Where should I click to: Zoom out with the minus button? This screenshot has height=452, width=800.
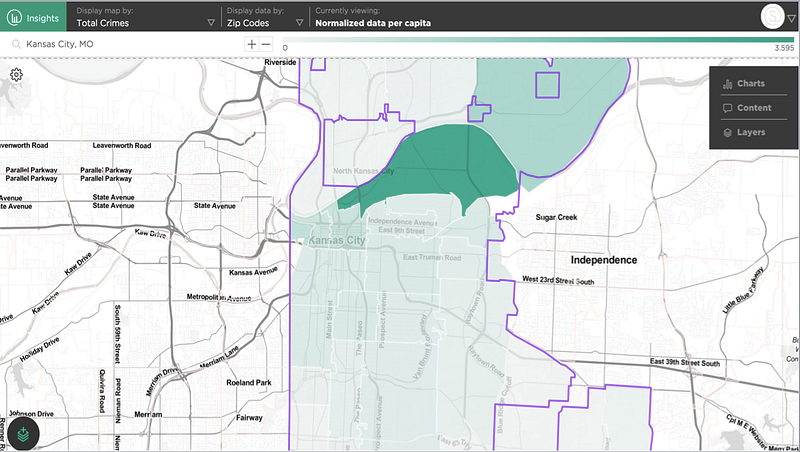(x=266, y=44)
